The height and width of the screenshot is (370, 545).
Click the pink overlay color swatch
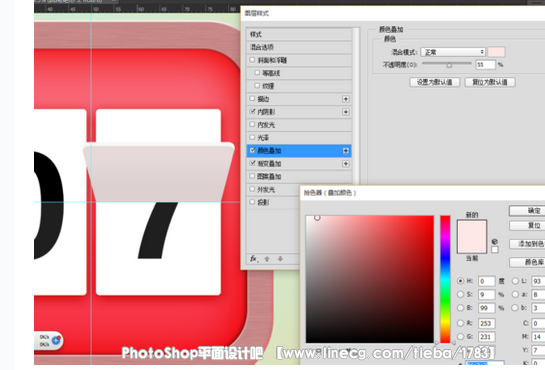point(496,52)
